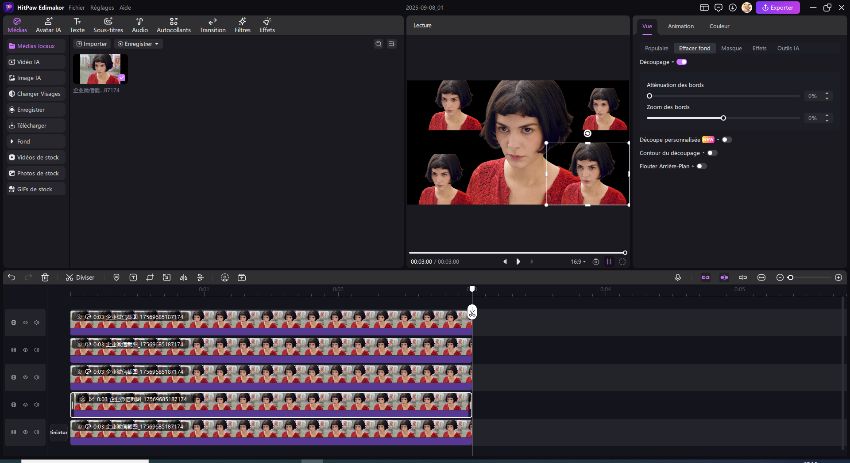Click the trash delete icon in timeline toolbar
Viewport: 850px width, 463px height.
(45, 277)
